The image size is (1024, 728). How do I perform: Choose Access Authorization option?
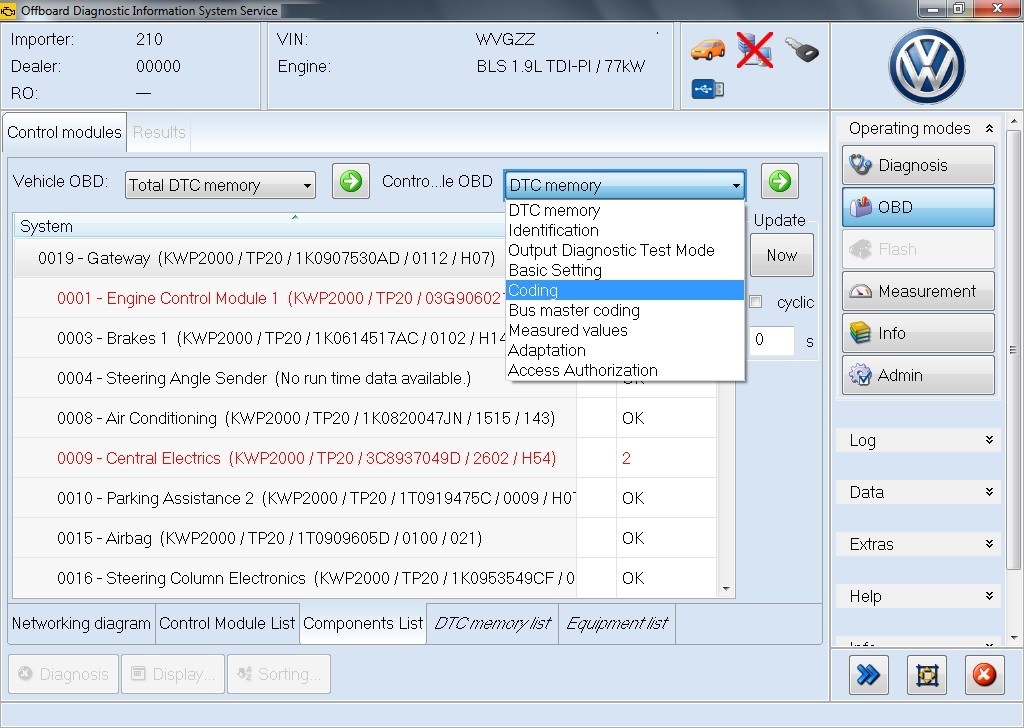click(x=625, y=370)
